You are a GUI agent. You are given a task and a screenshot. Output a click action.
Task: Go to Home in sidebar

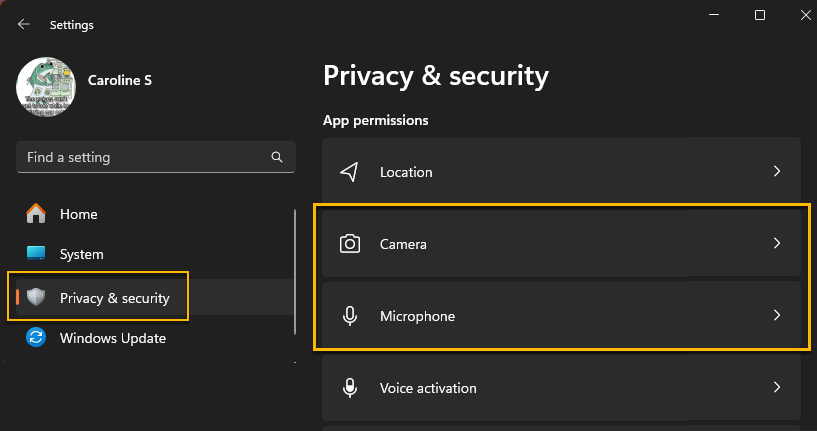point(78,214)
